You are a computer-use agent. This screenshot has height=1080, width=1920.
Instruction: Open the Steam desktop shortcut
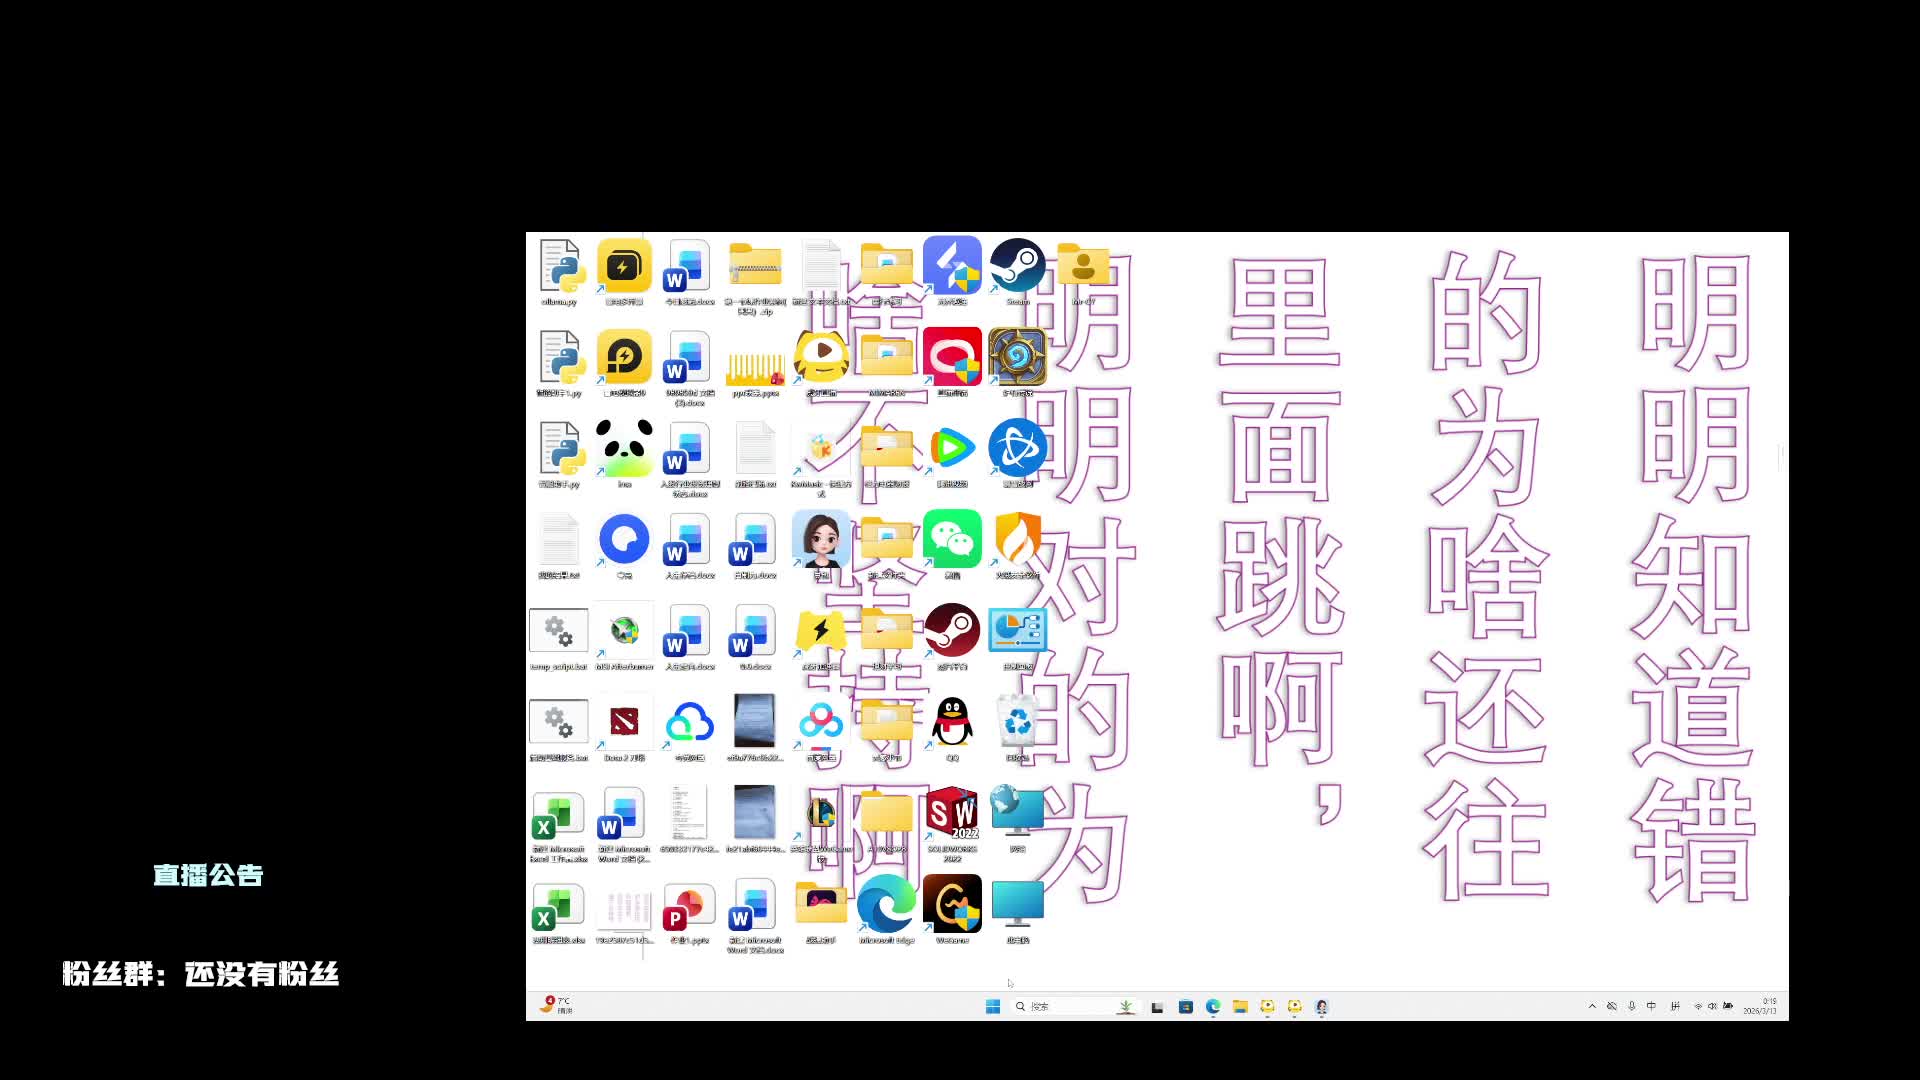[x=1017, y=266]
